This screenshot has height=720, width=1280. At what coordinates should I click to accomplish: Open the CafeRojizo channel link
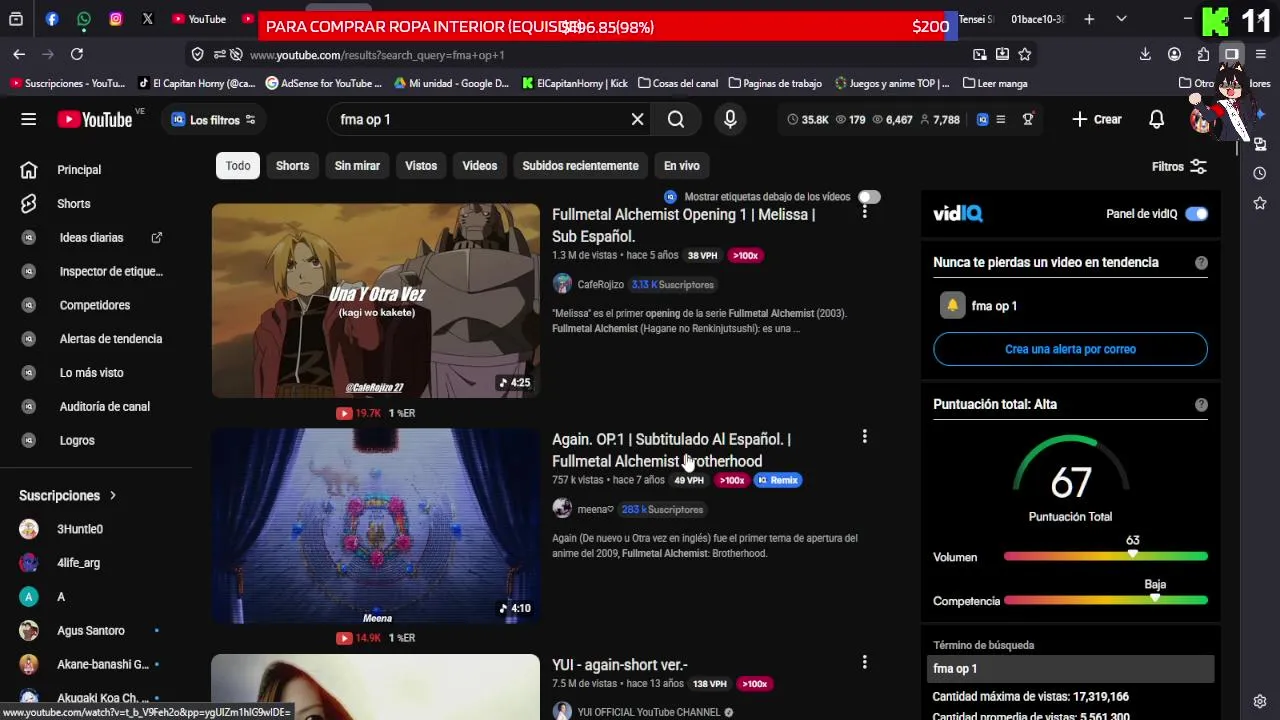[x=600, y=285]
